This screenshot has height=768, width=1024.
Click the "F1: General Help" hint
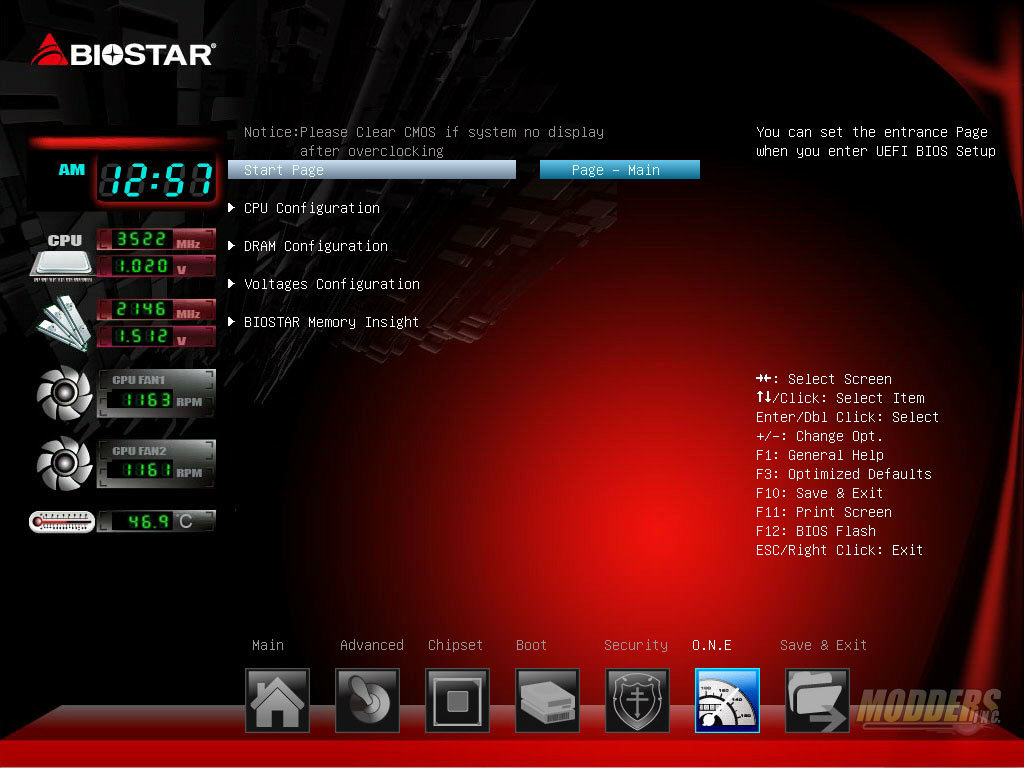pos(820,455)
